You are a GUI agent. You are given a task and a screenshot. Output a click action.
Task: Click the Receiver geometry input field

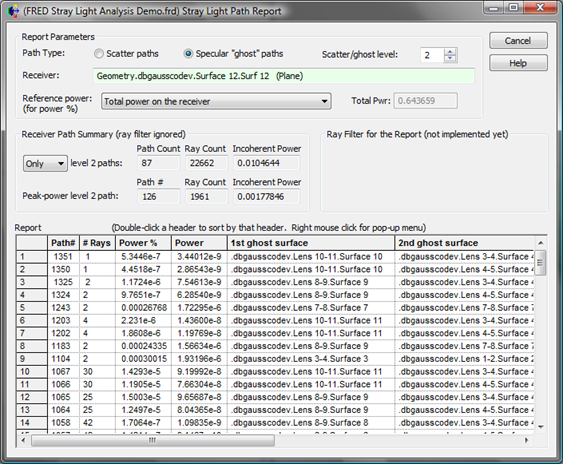(x=284, y=76)
